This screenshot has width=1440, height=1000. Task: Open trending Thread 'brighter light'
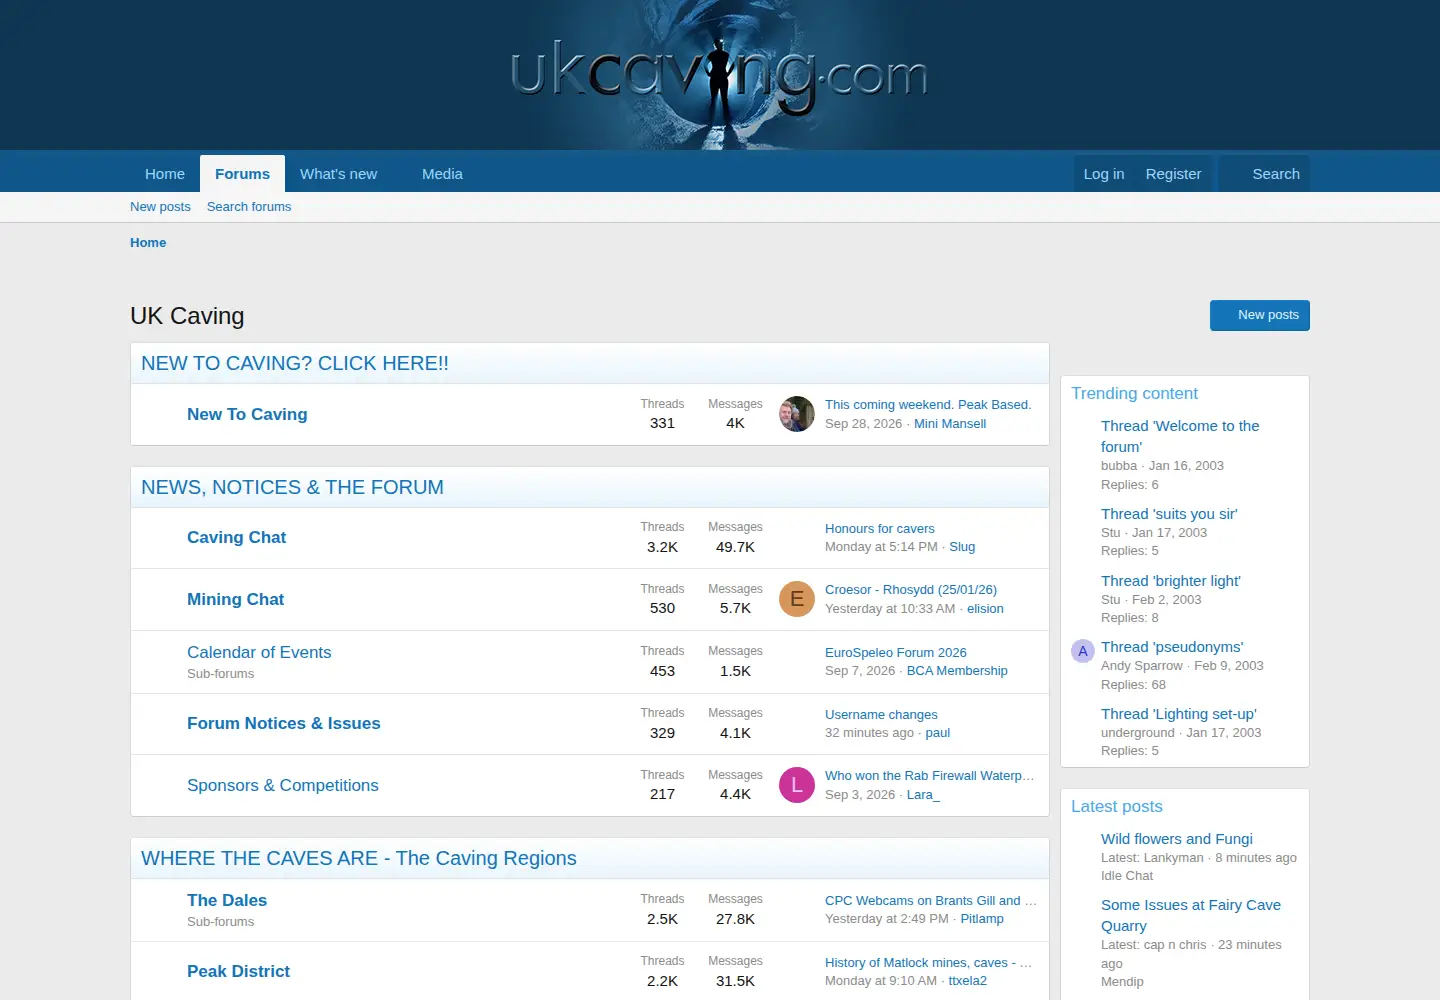point(1171,581)
